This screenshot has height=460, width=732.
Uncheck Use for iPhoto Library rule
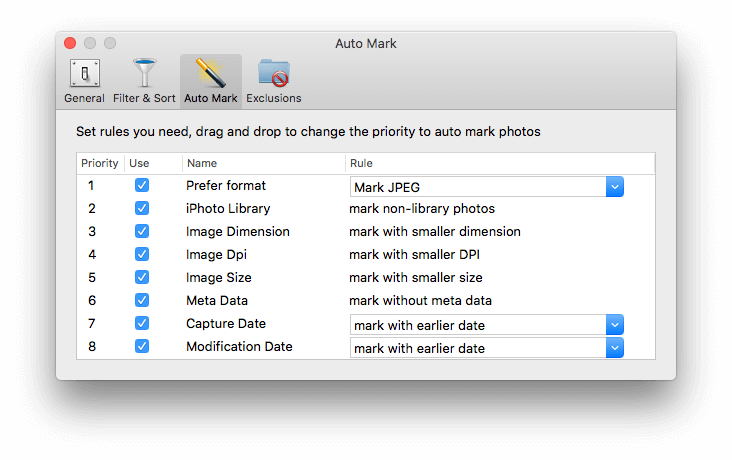coord(142,208)
